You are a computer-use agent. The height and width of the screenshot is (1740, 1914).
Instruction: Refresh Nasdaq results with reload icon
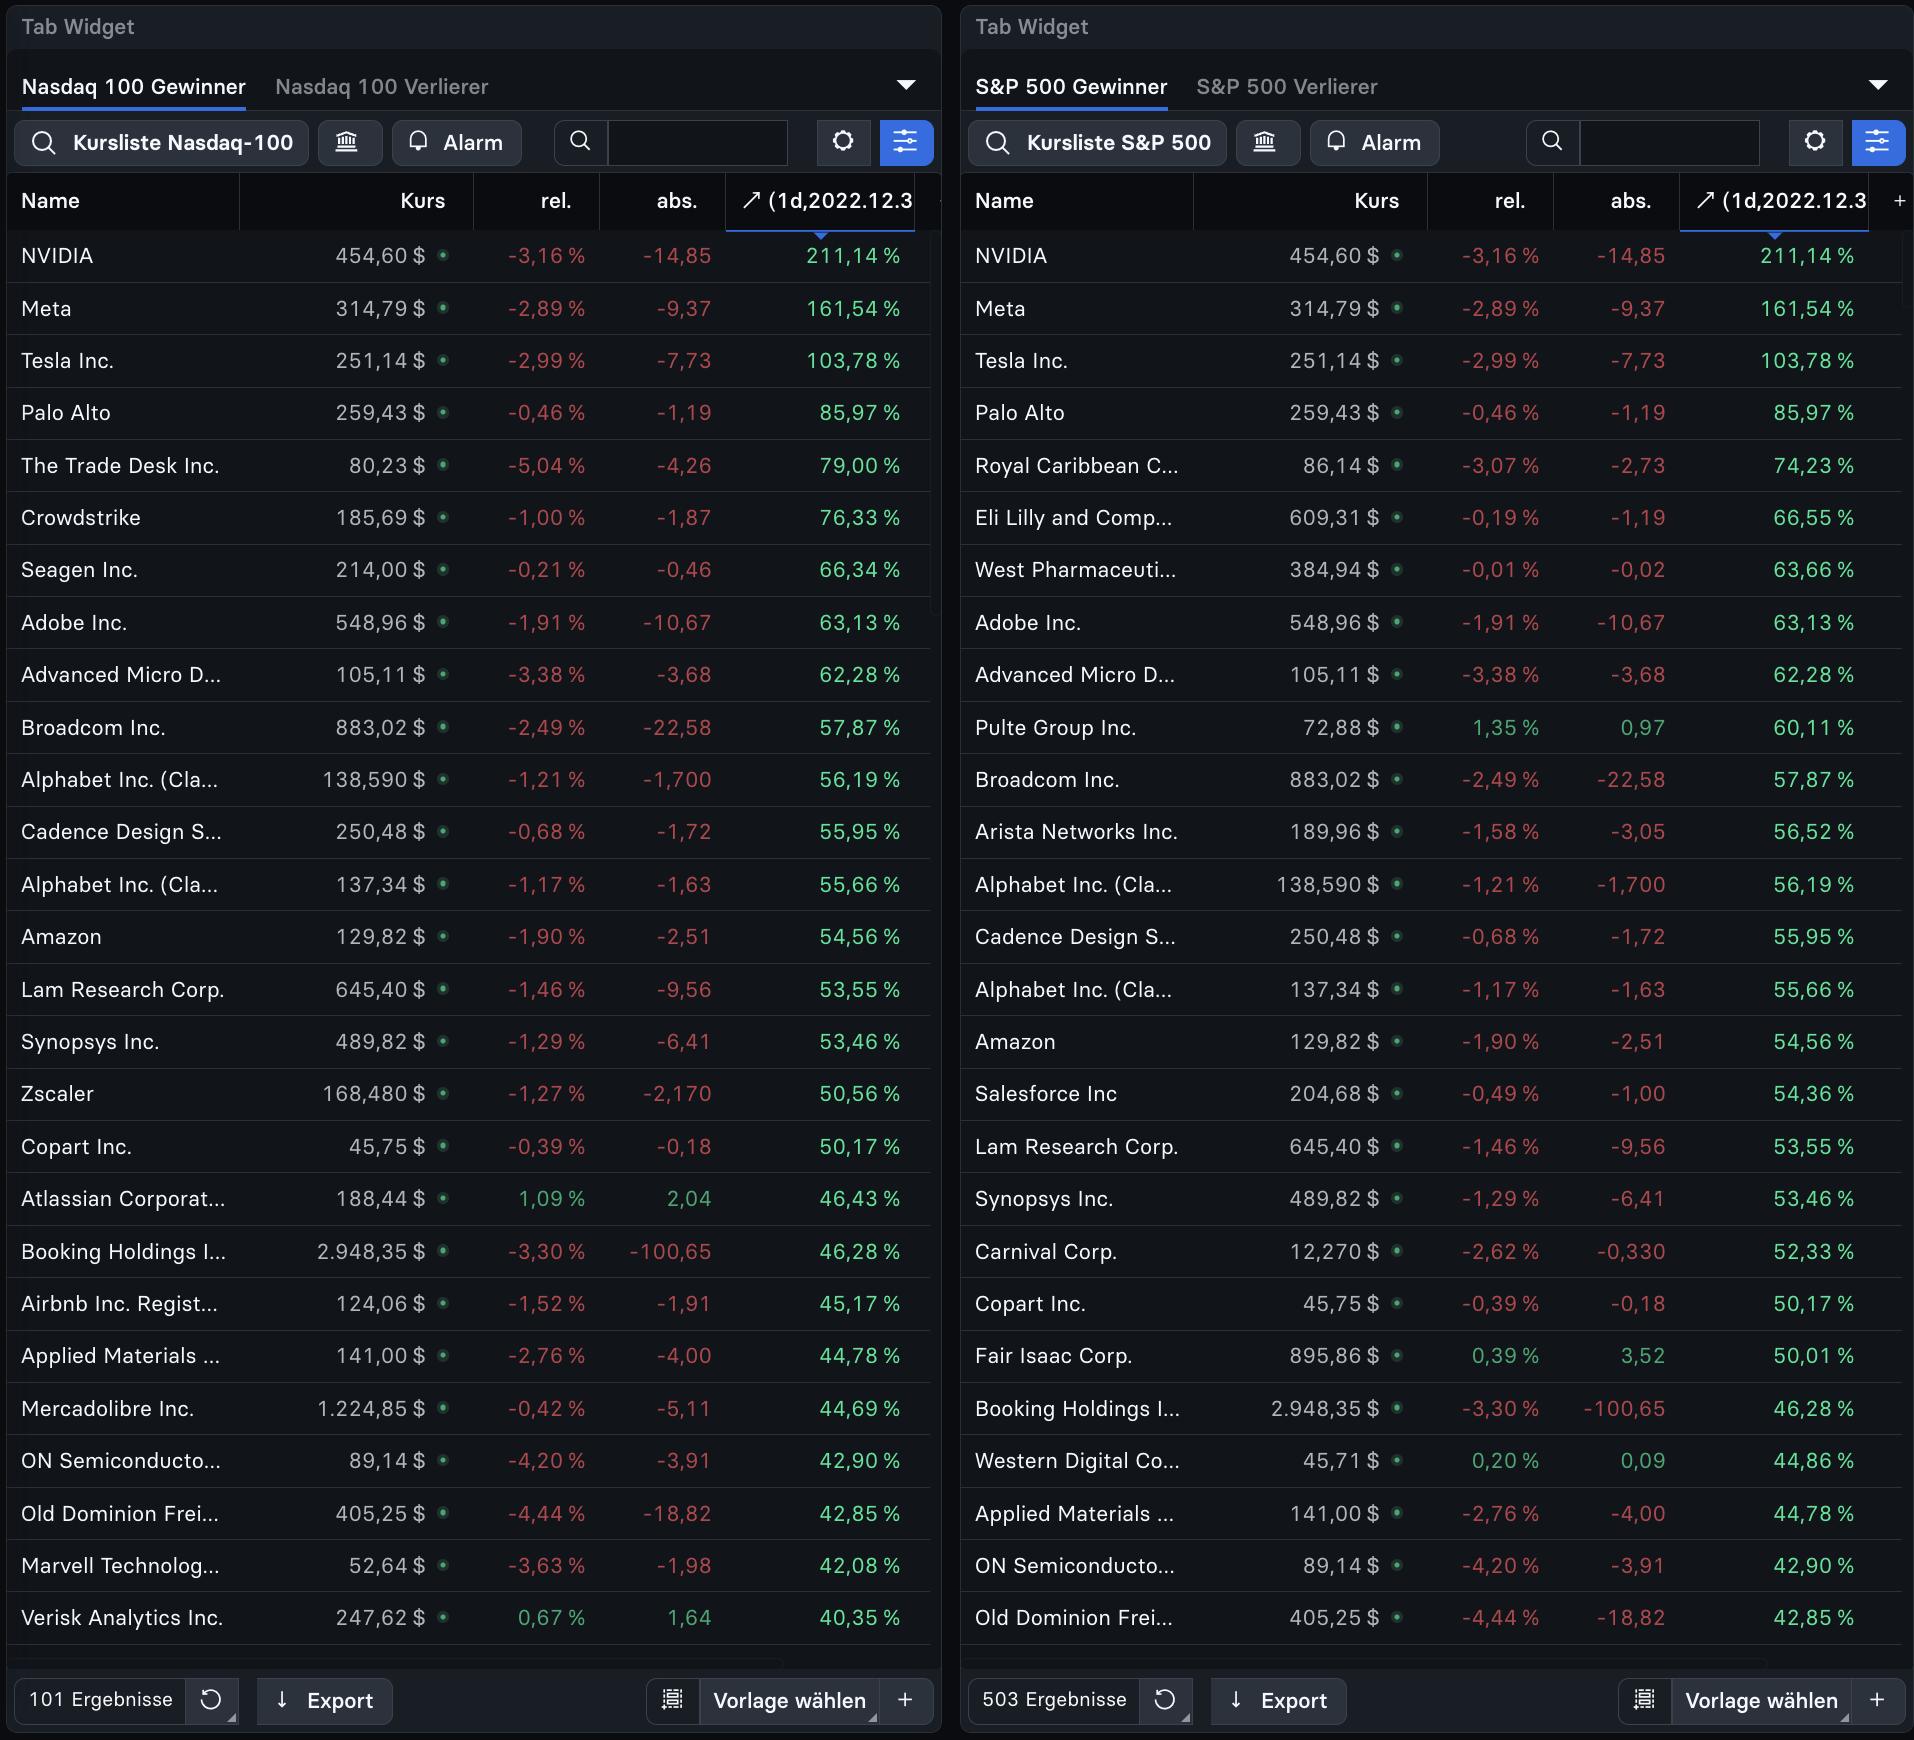(x=211, y=1699)
